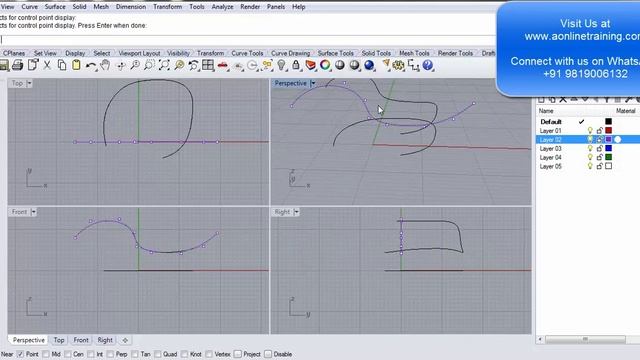640x360 pixels.
Task: Click the color wheel Object Properties icon
Action: pos(325,65)
